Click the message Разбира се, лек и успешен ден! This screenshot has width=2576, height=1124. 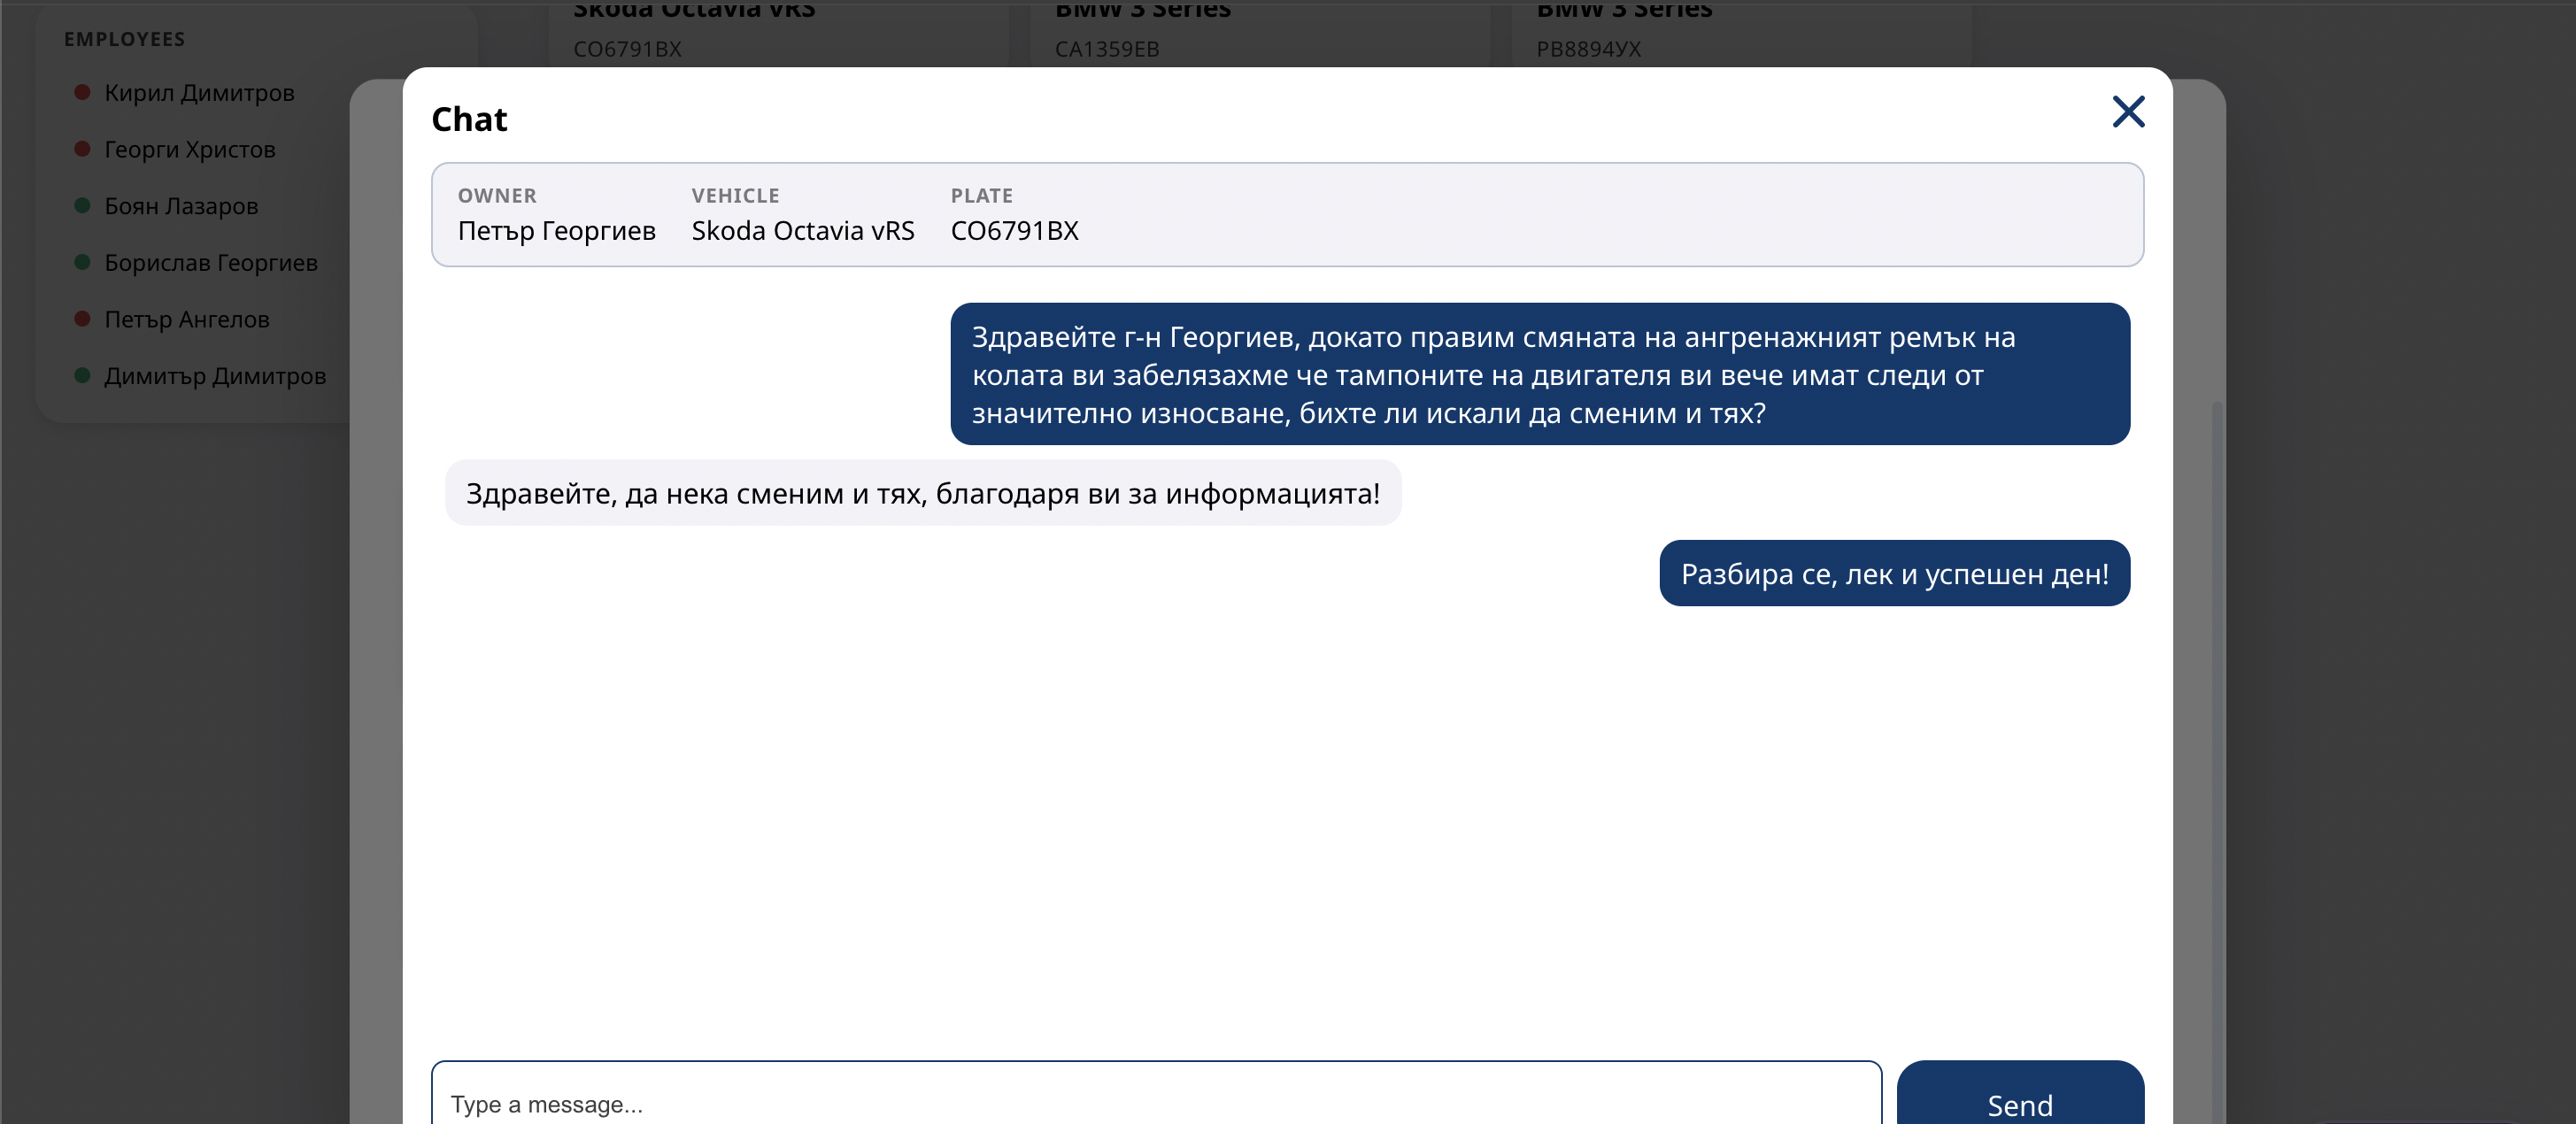[1894, 573]
